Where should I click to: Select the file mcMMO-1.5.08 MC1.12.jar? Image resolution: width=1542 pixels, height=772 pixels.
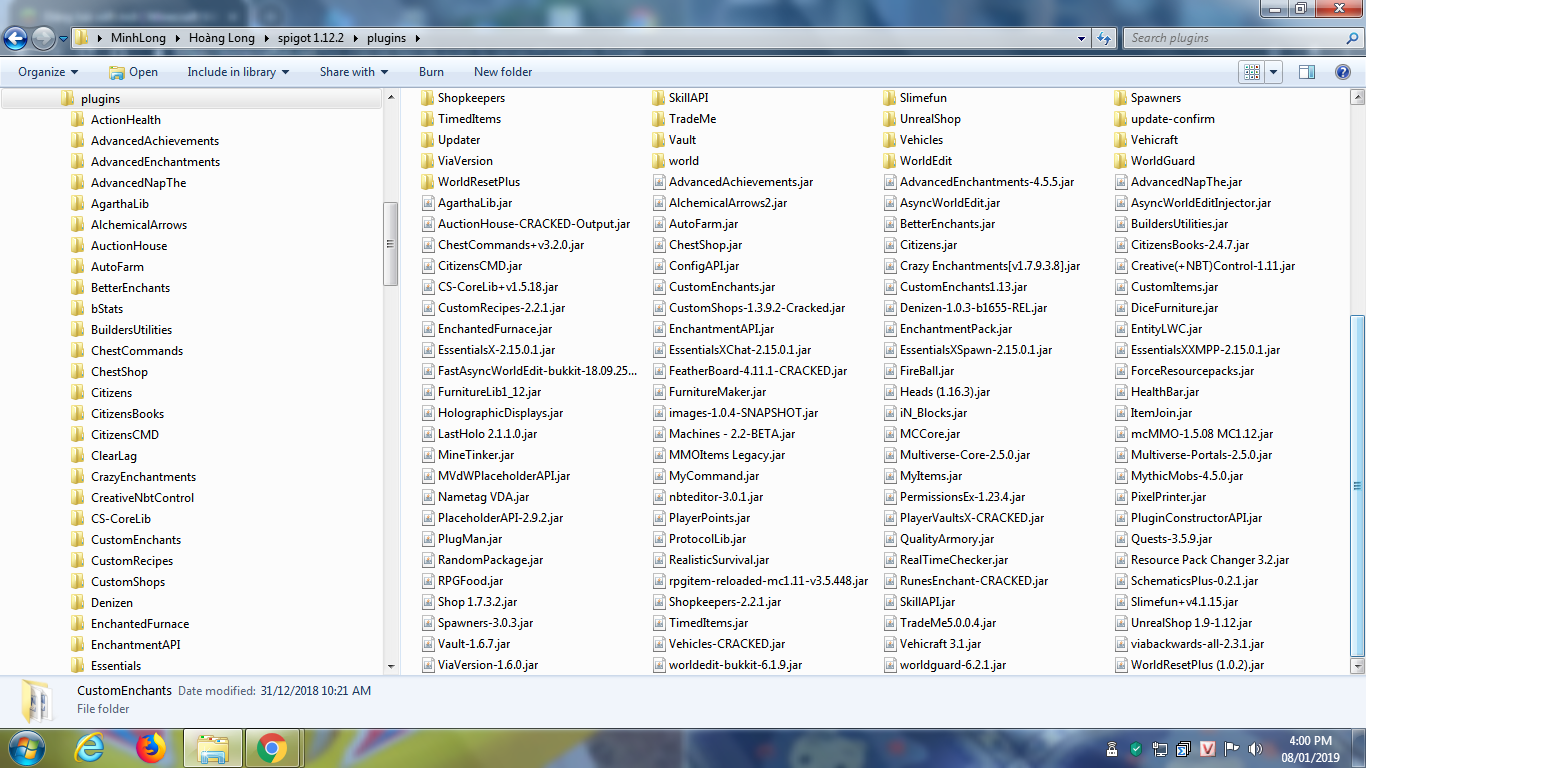coord(1202,434)
